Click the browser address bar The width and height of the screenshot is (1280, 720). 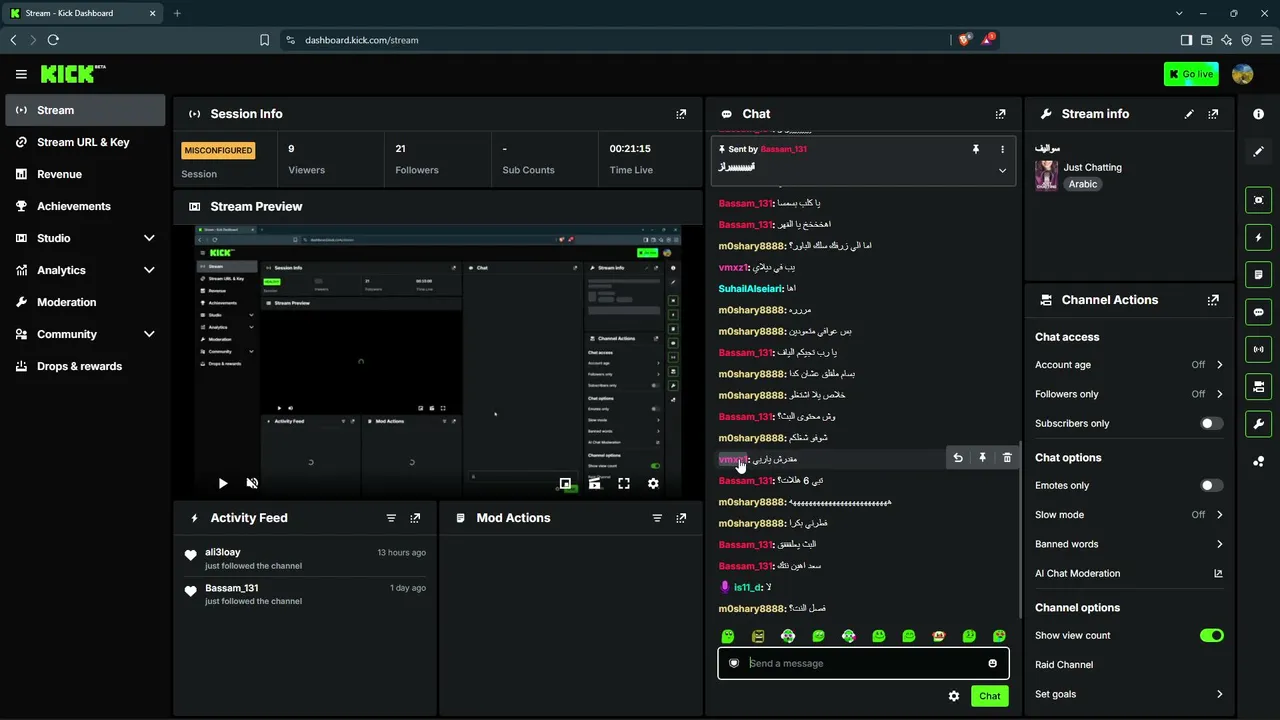pyautogui.click(x=612, y=40)
